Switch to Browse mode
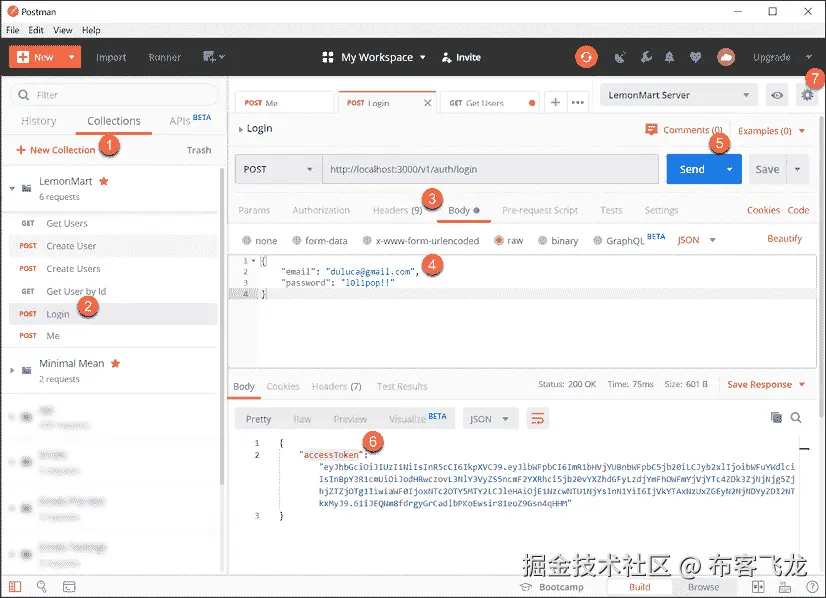The height and width of the screenshot is (598, 826). click(x=703, y=587)
